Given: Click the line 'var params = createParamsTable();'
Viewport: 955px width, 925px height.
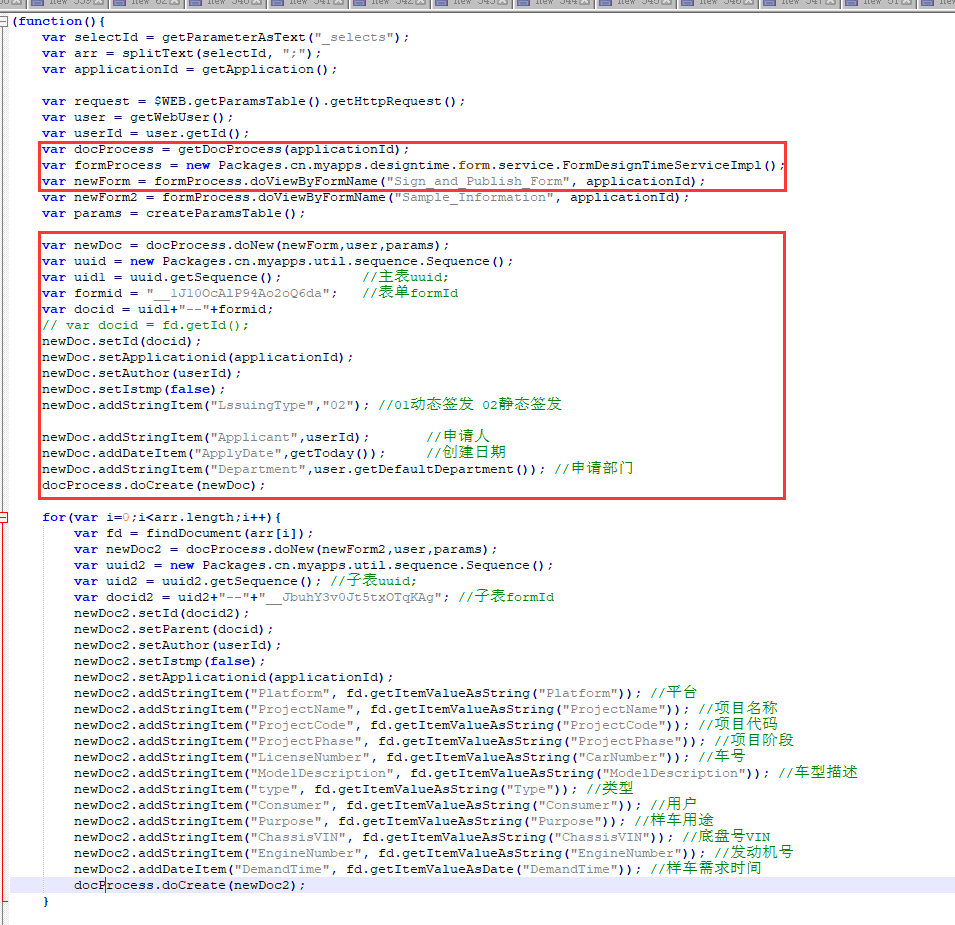Looking at the screenshot, I should point(173,214).
